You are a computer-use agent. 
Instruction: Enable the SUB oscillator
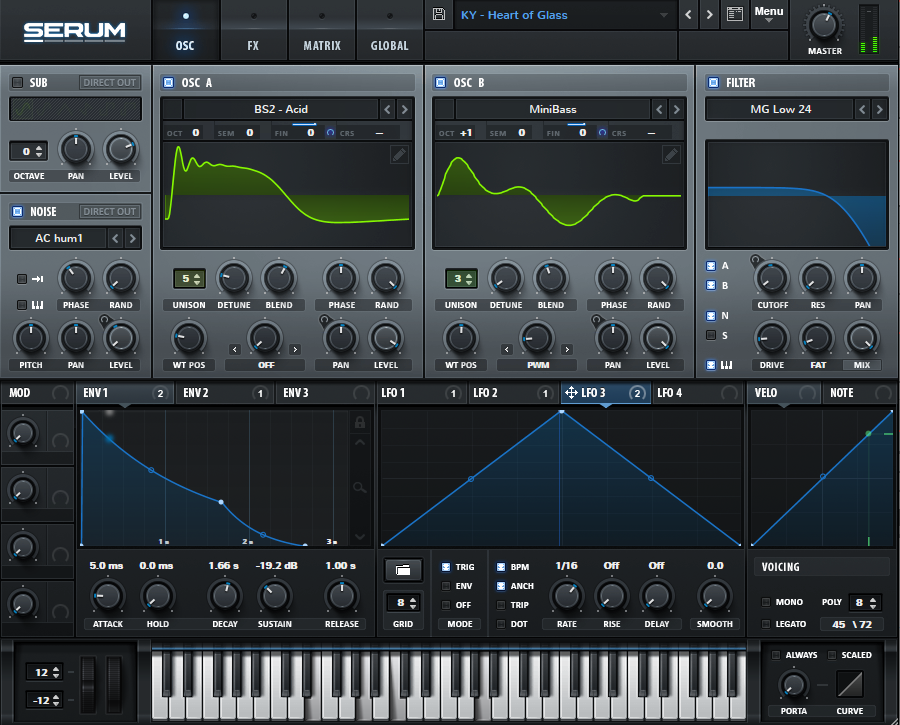18,82
